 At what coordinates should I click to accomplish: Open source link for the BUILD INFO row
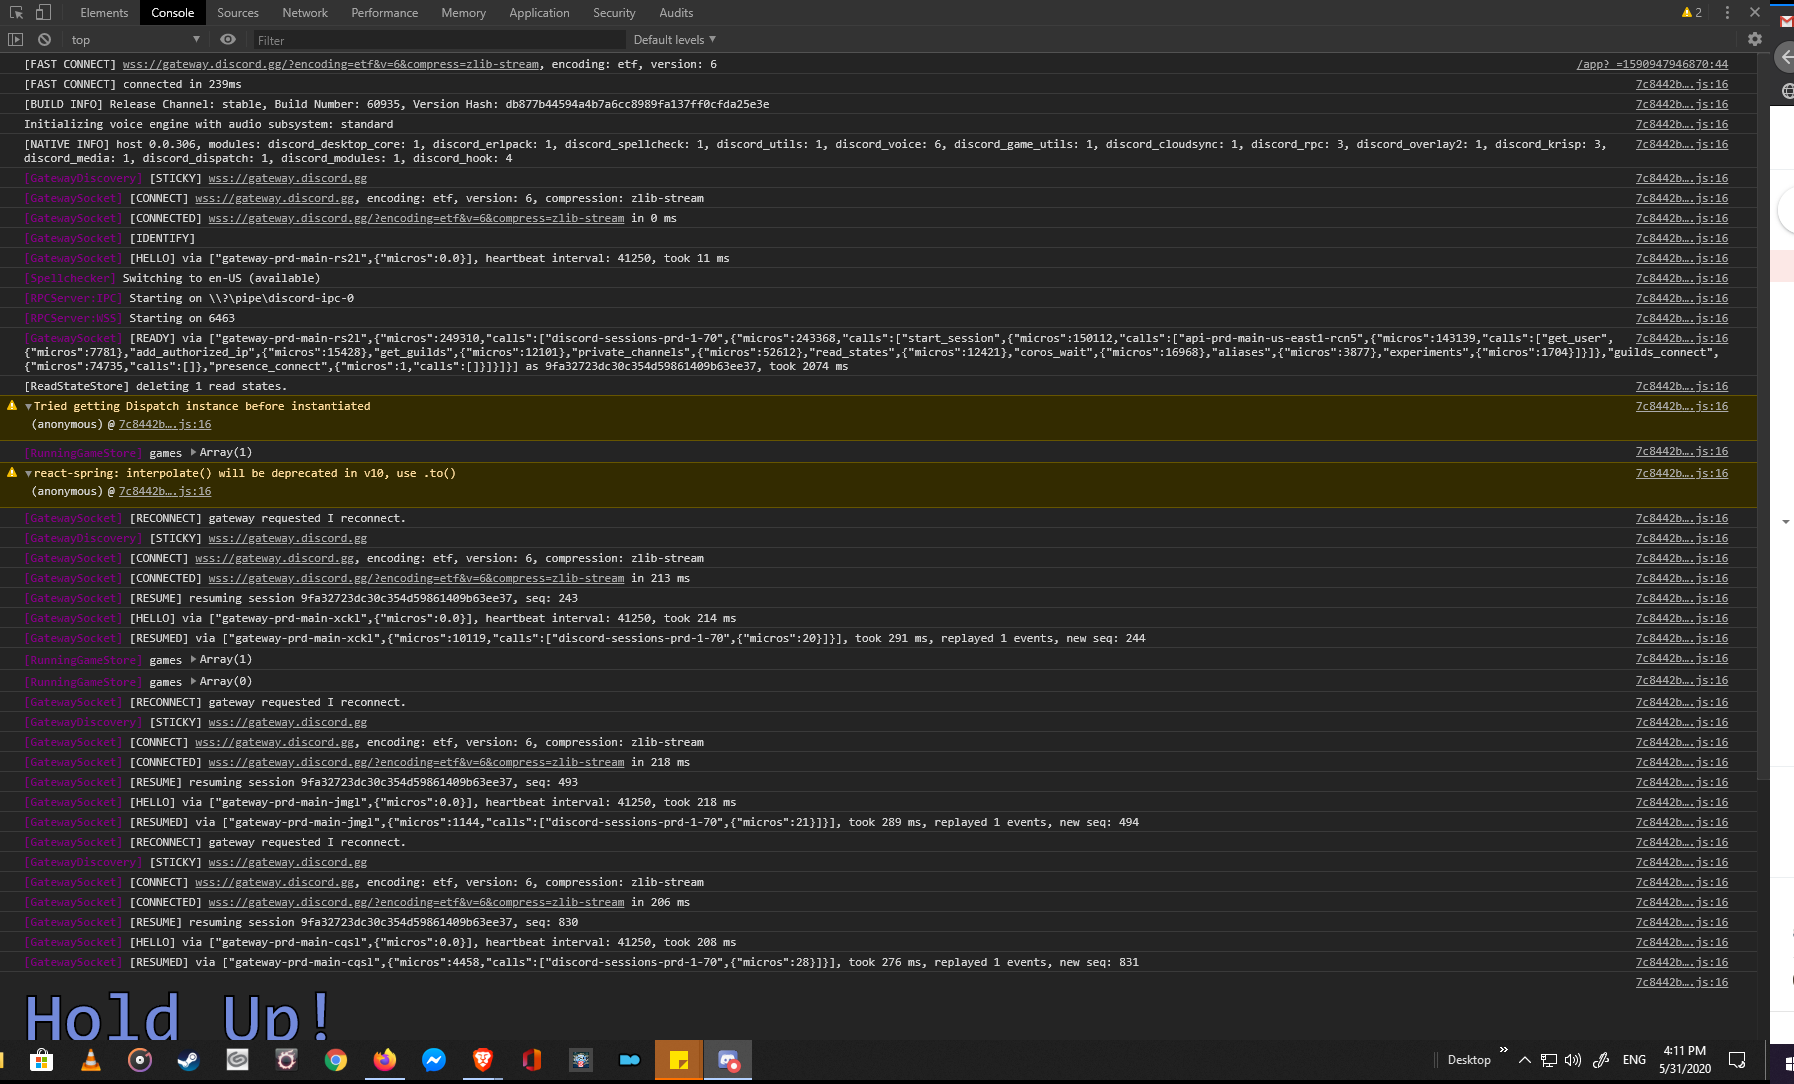1682,104
